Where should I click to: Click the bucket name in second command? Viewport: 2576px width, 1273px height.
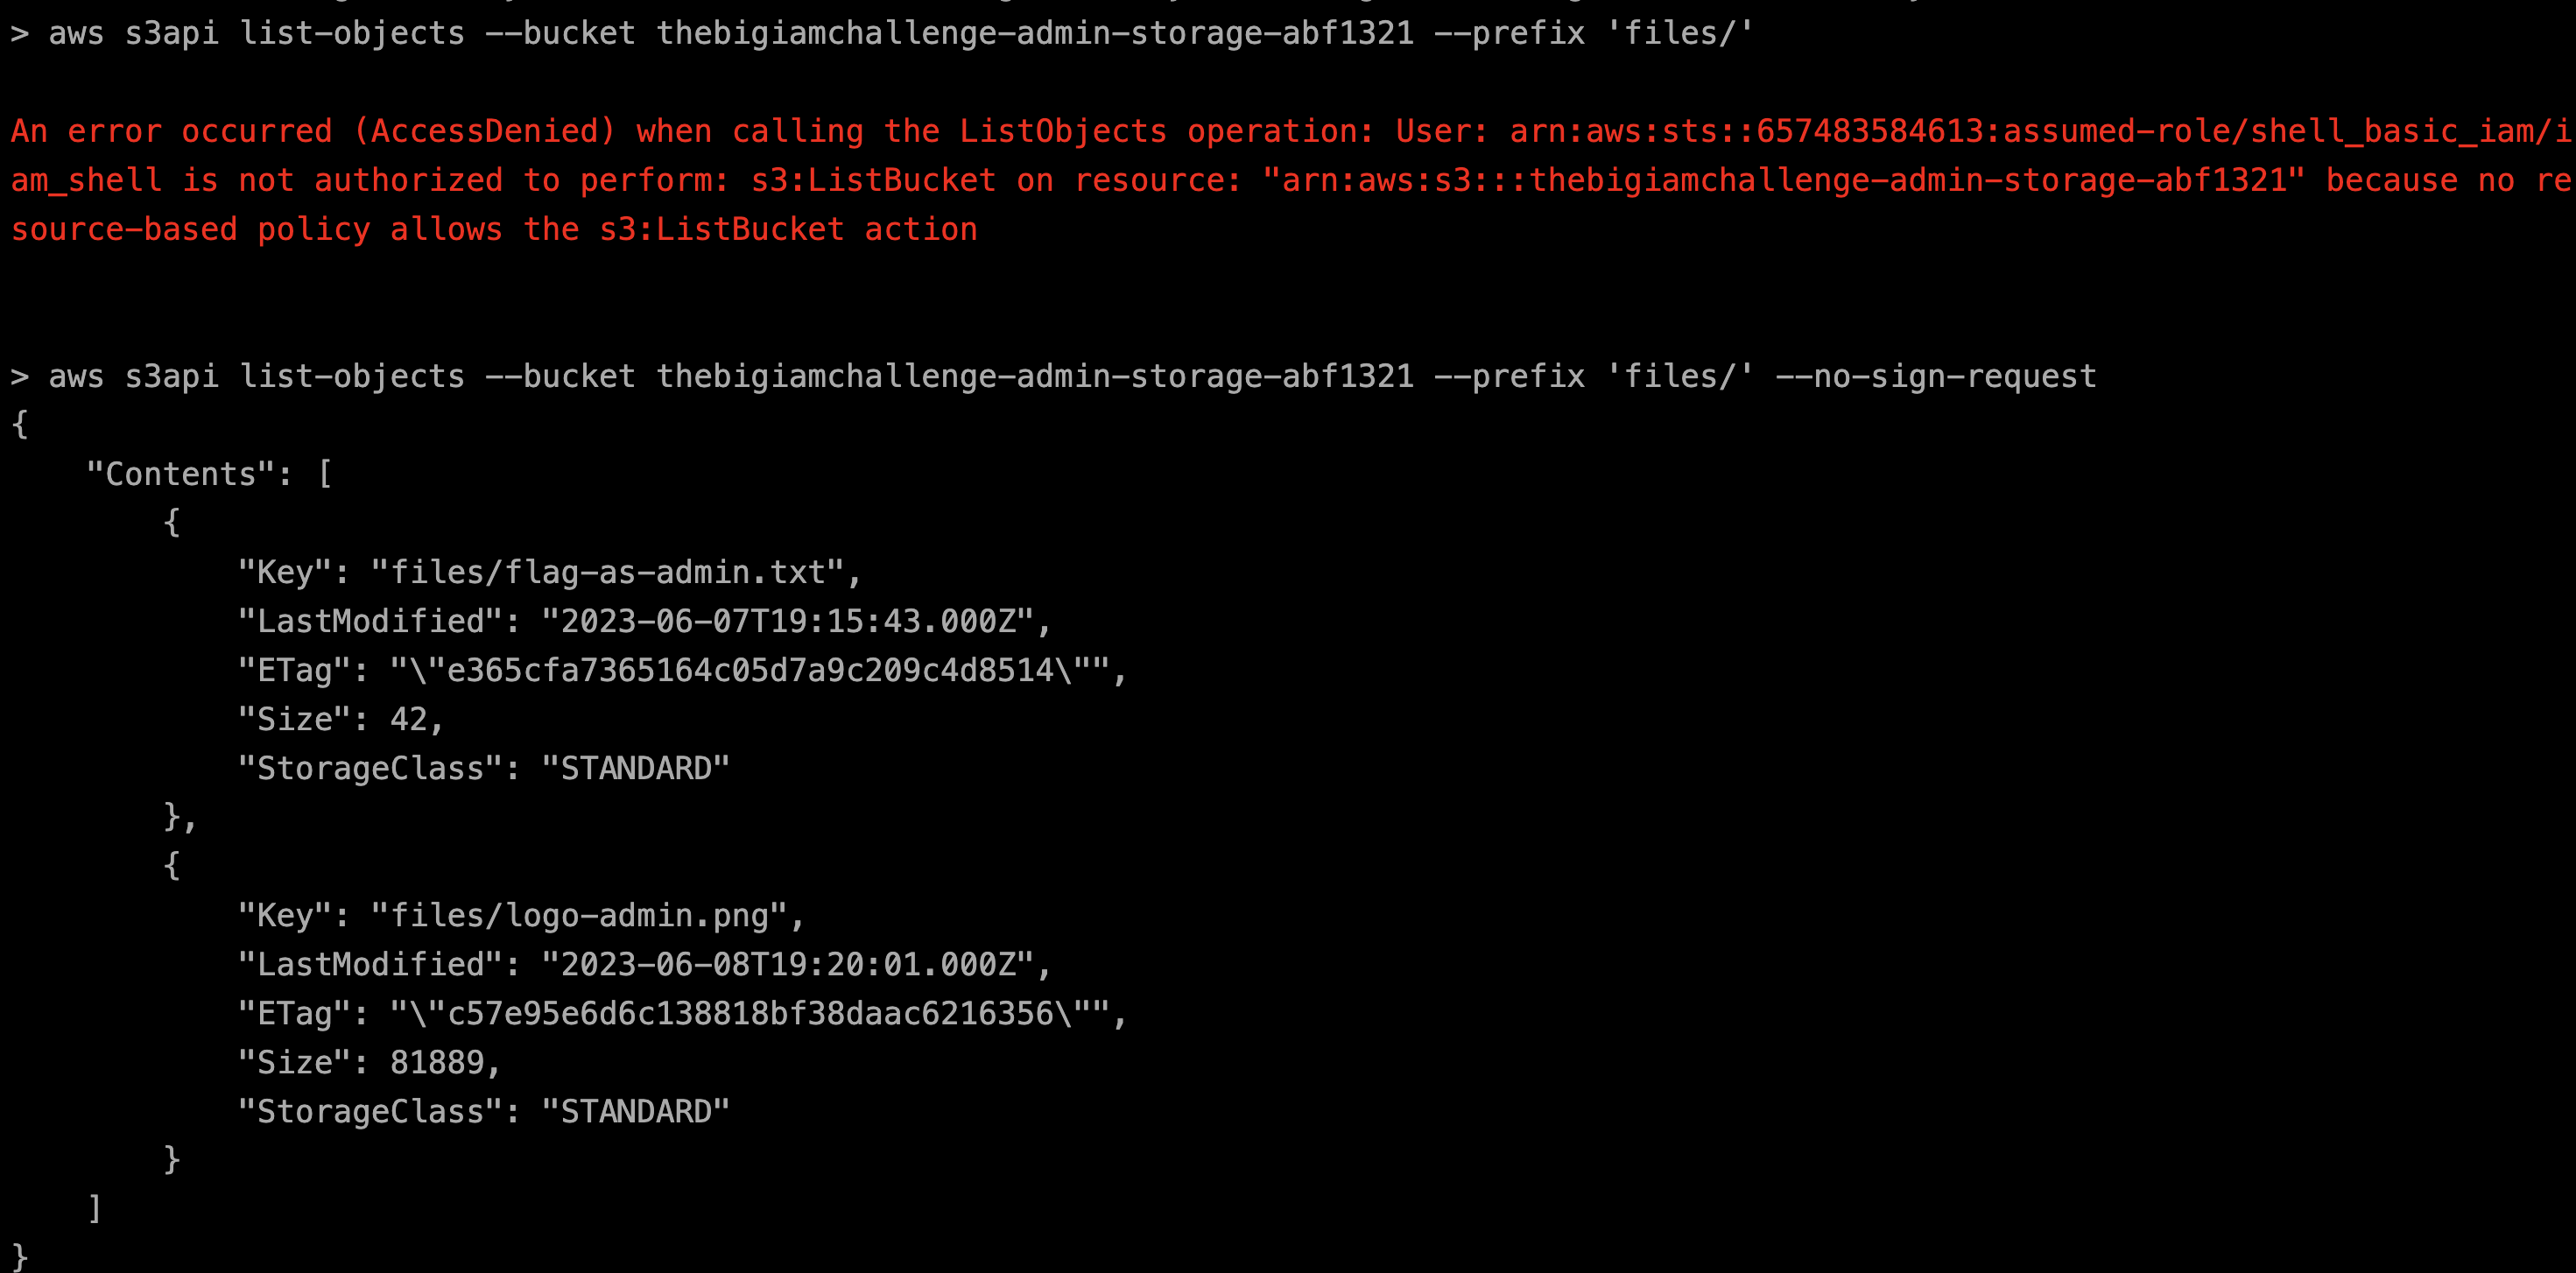click(x=1035, y=376)
